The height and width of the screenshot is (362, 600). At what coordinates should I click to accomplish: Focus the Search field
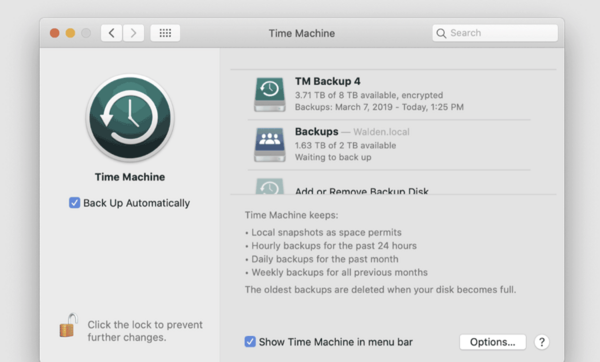[495, 33]
